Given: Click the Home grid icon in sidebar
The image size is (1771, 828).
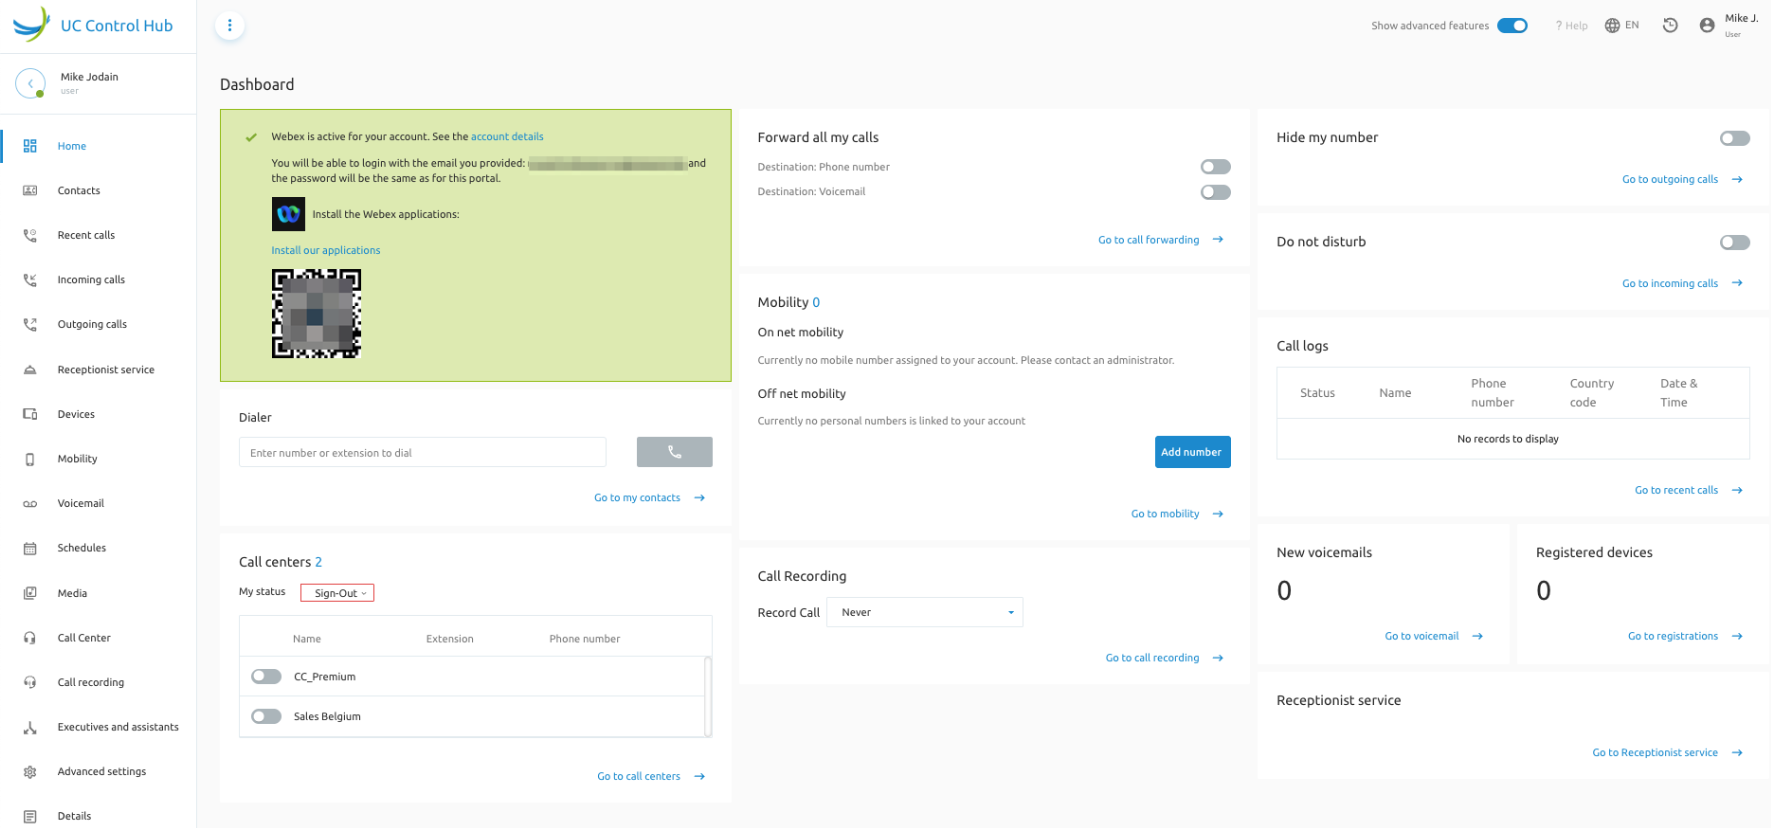Looking at the screenshot, I should point(30,146).
